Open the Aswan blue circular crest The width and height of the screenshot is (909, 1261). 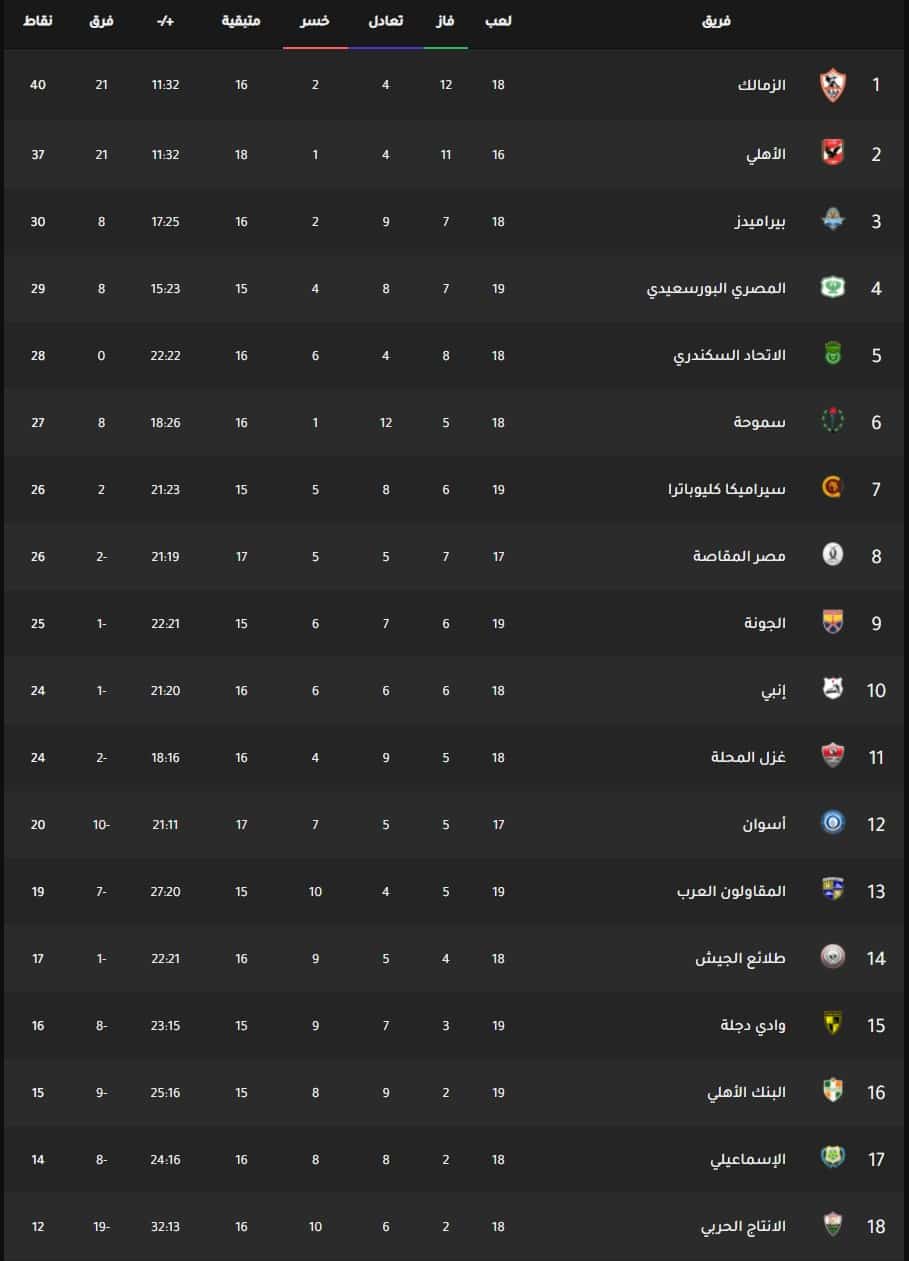[x=832, y=823]
